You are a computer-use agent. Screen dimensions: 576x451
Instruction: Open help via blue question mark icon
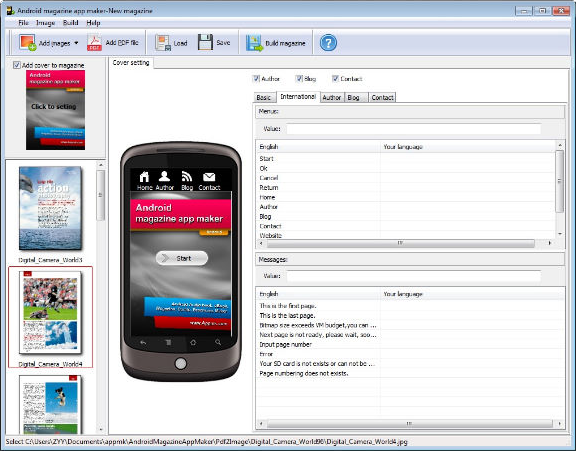[328, 43]
